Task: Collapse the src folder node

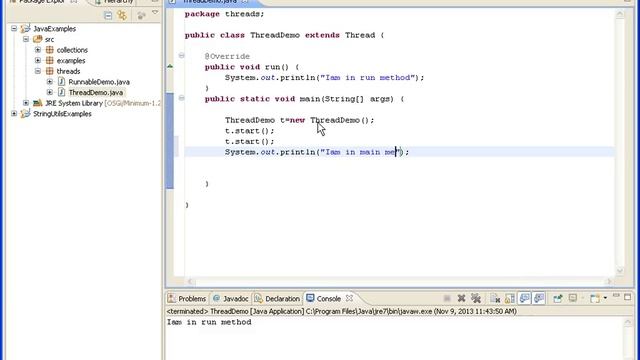Action: coord(26,39)
